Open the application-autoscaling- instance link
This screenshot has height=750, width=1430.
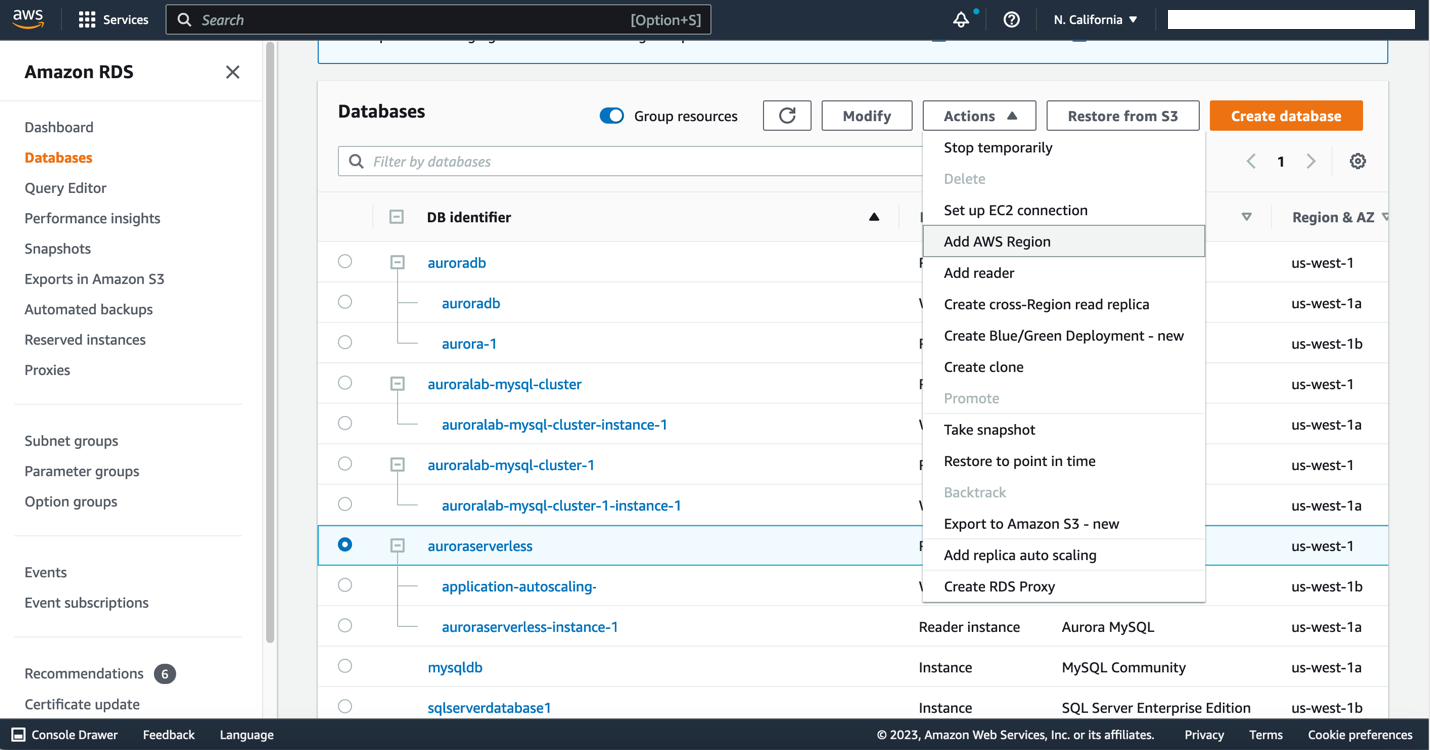click(519, 586)
